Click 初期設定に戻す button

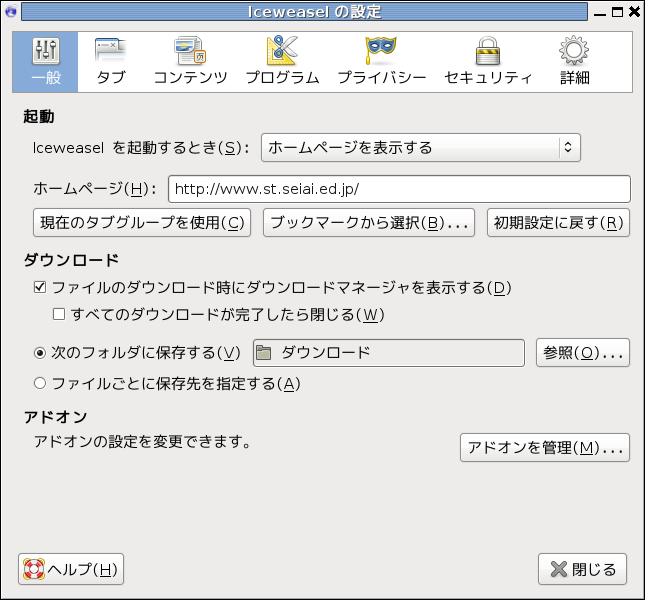click(x=558, y=222)
